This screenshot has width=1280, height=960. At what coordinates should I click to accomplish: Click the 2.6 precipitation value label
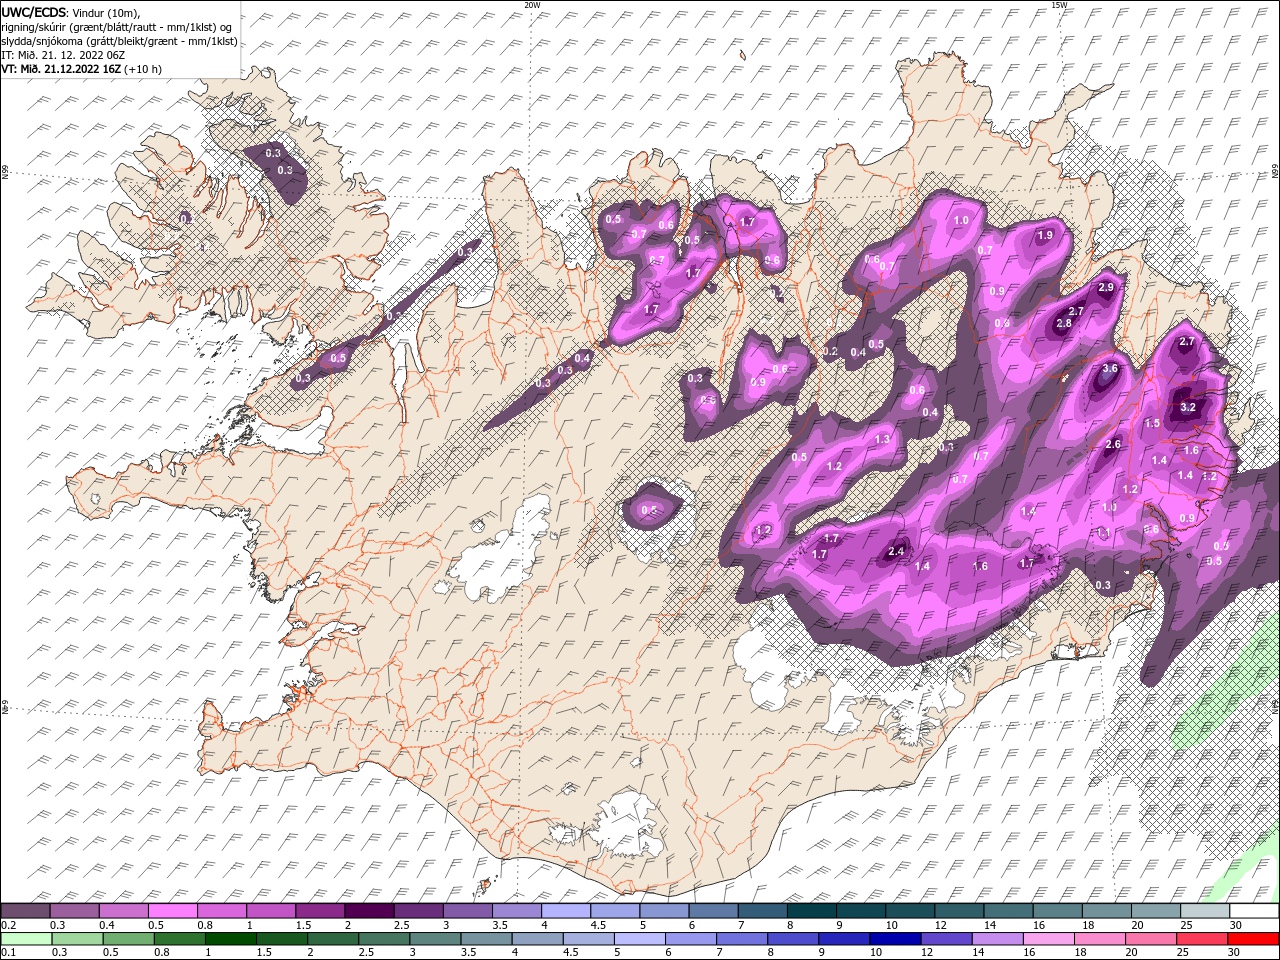[1113, 444]
